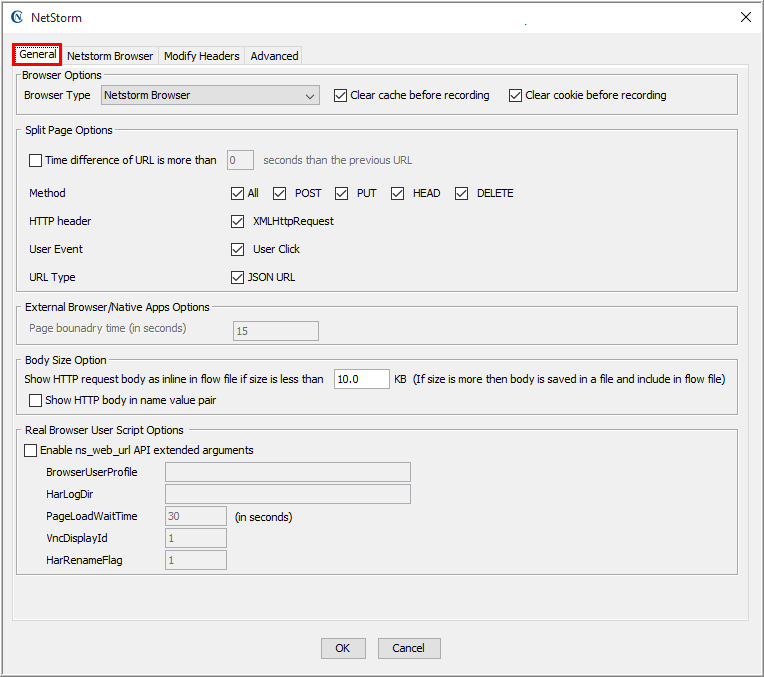This screenshot has height=677, width=764.
Task: Switch to the Advanced tab
Action: 274,56
